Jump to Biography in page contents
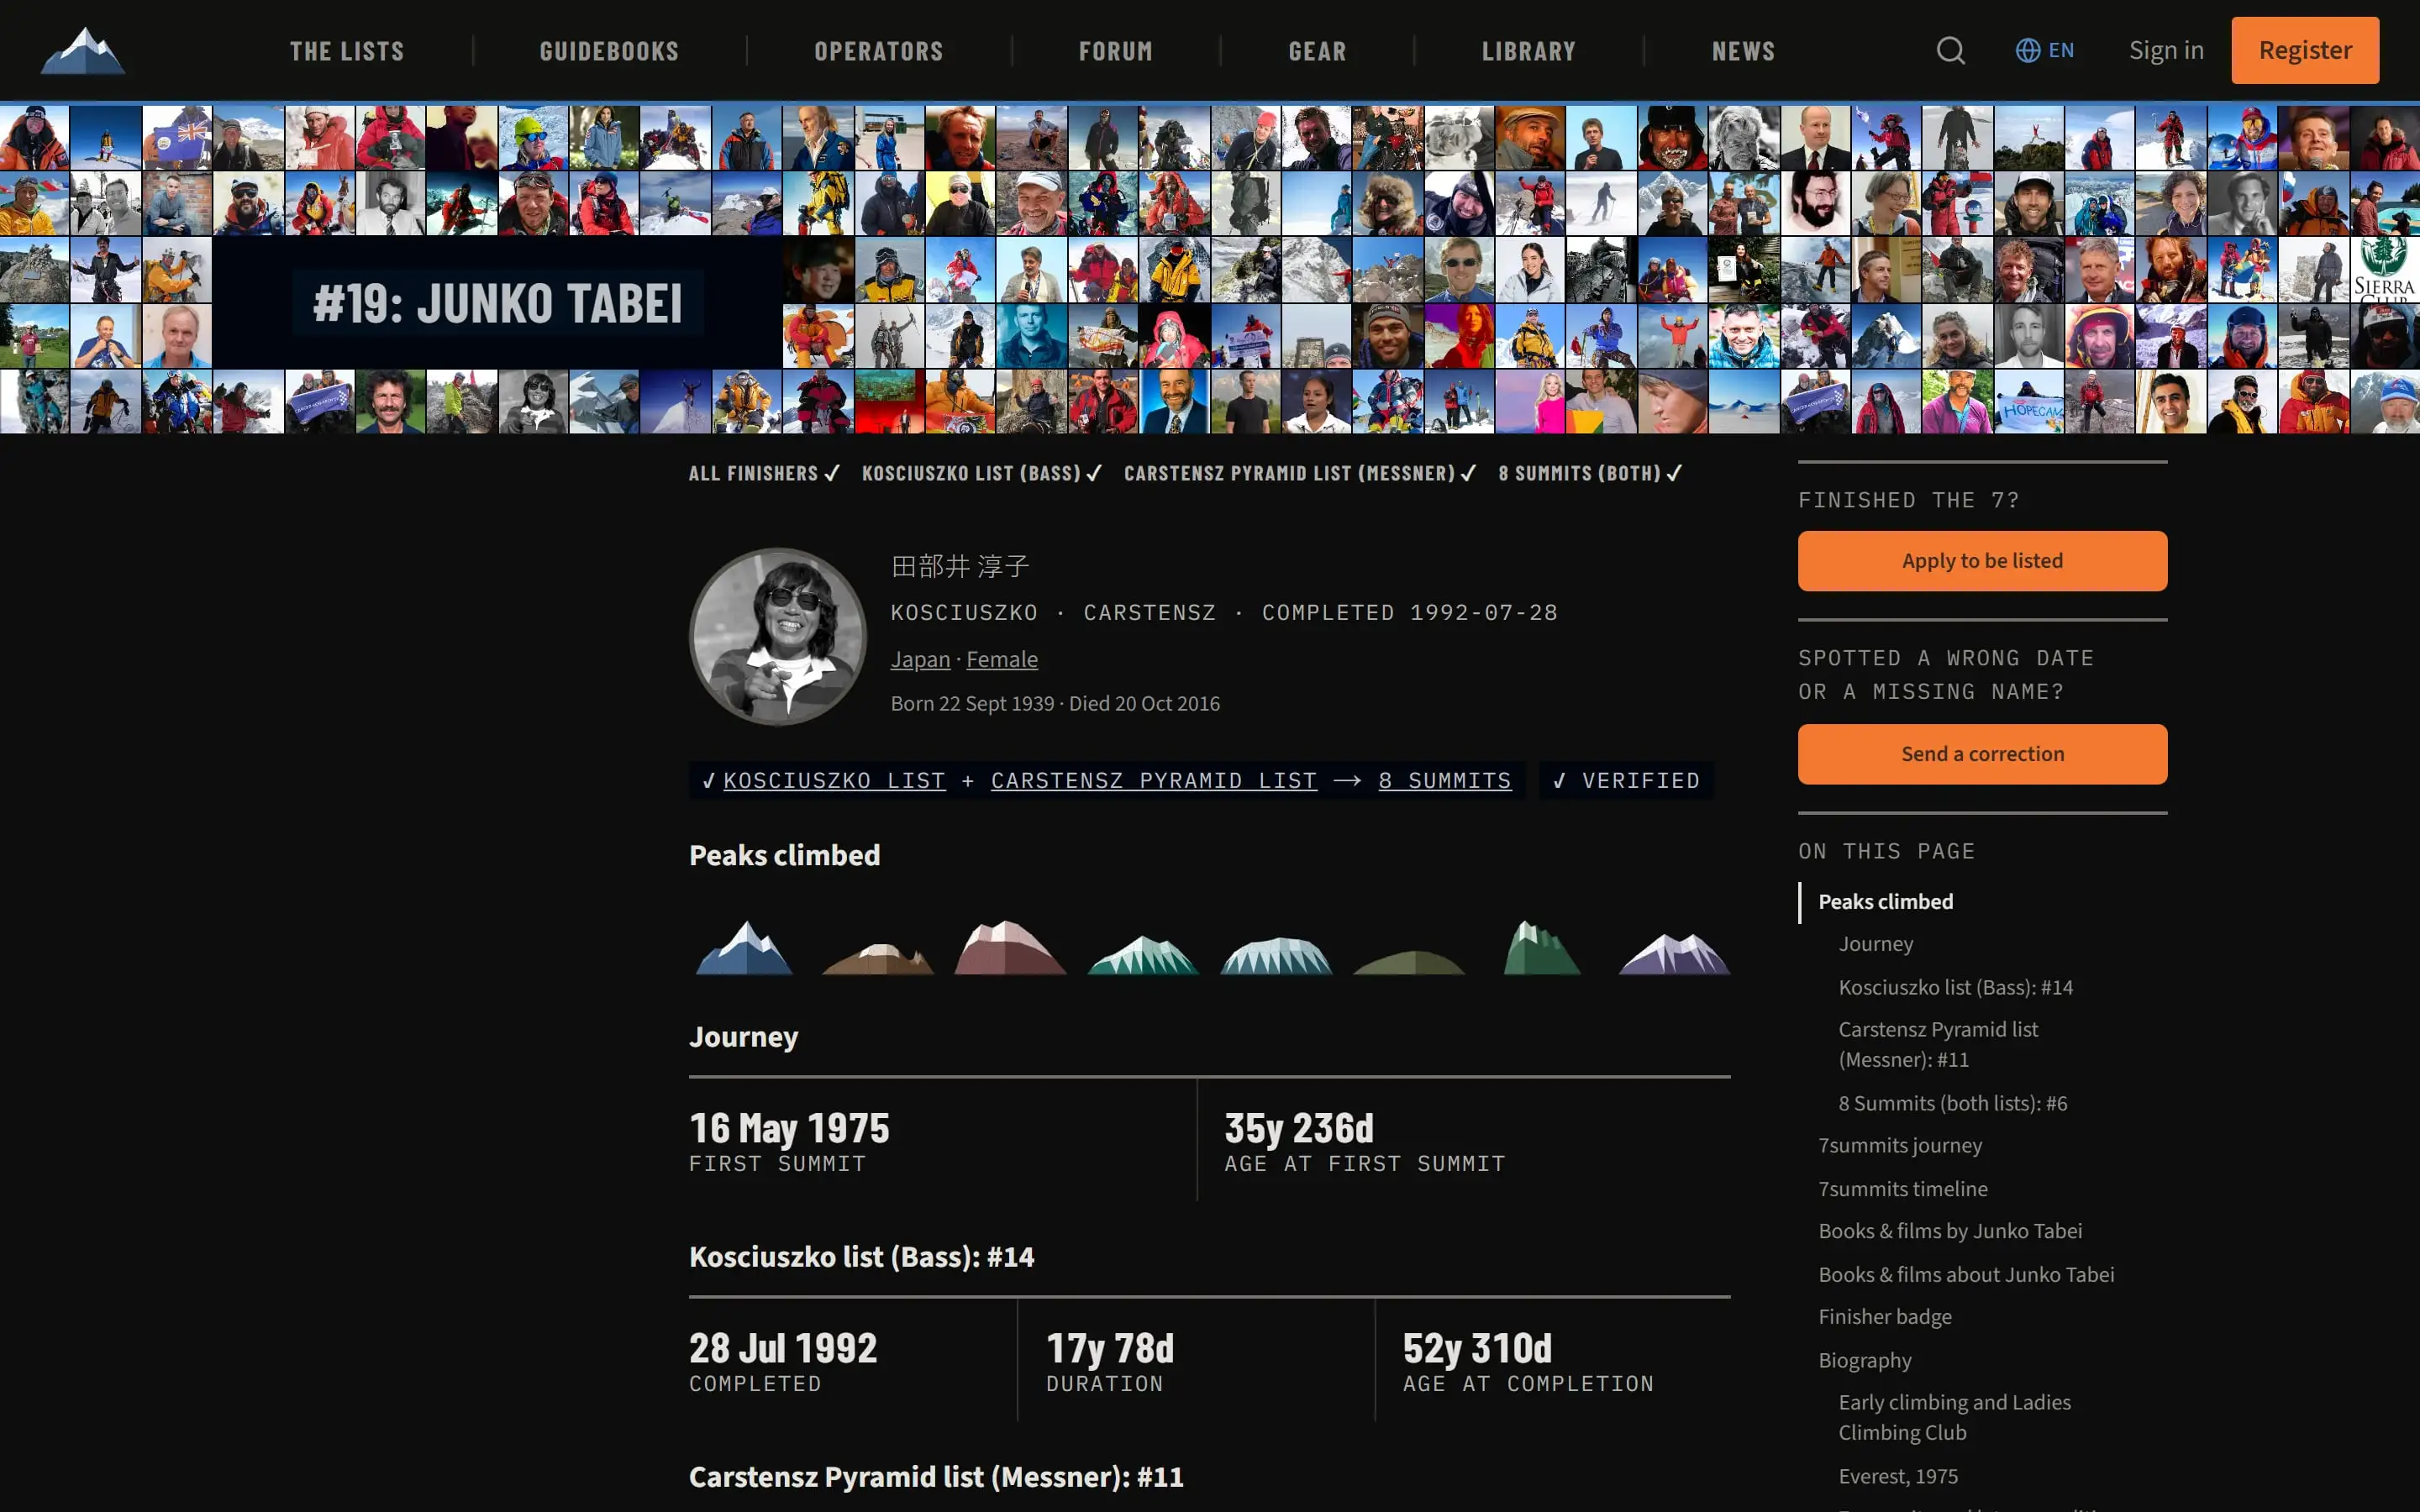The width and height of the screenshot is (2420, 1512). coord(1864,1360)
